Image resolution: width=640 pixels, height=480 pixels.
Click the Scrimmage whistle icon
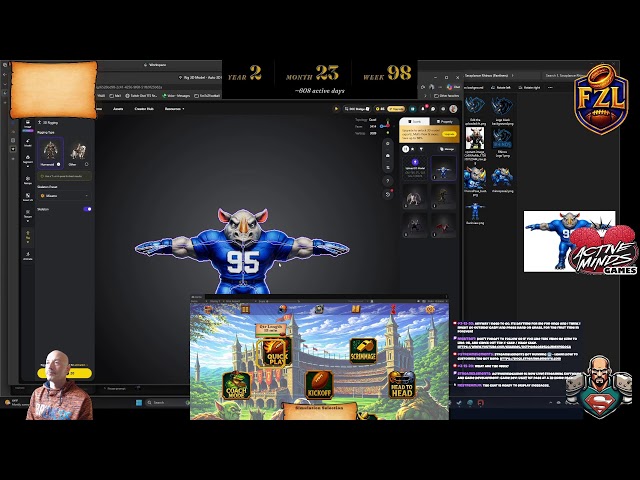362,351
